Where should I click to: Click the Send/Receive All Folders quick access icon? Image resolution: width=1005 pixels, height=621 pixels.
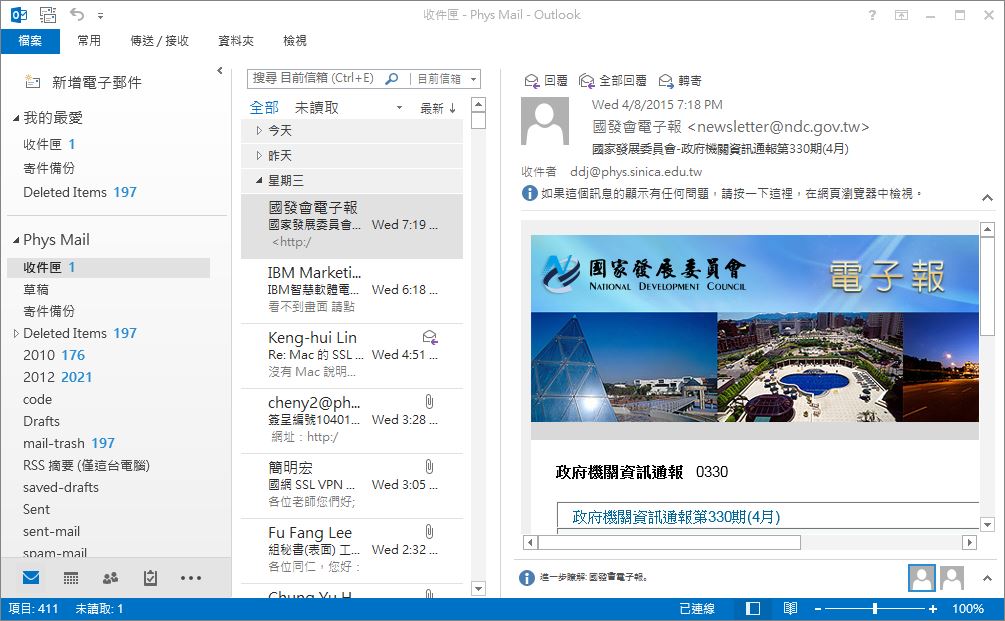coord(47,14)
